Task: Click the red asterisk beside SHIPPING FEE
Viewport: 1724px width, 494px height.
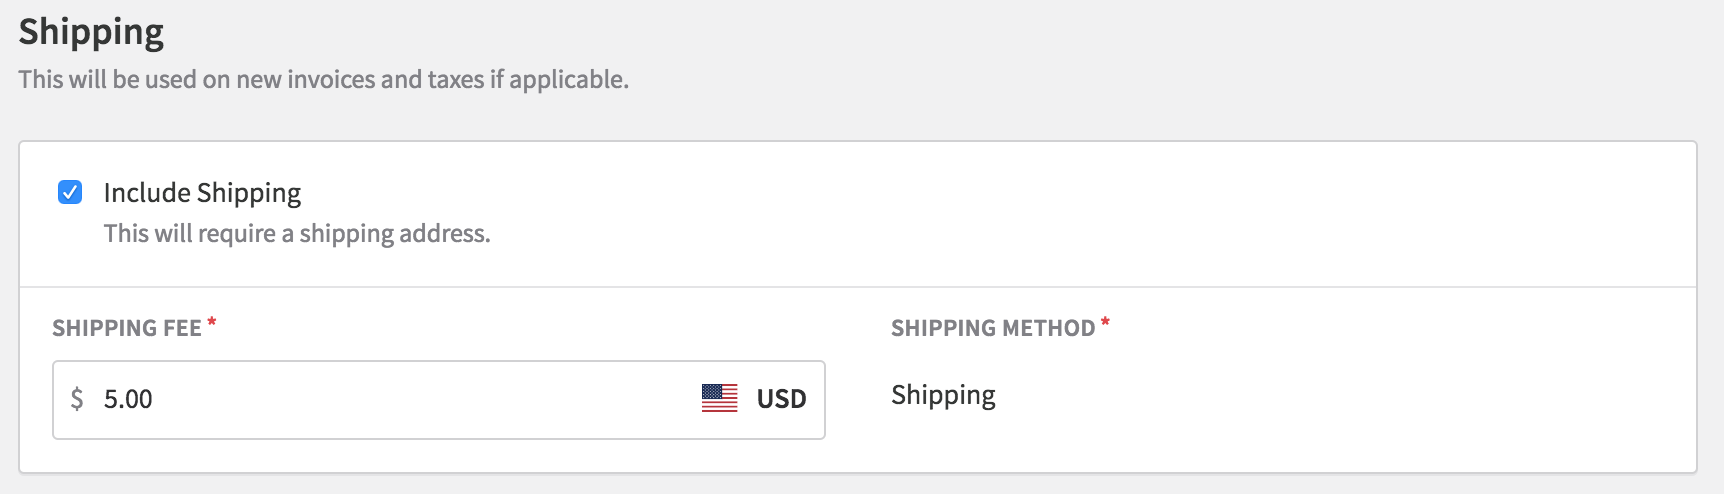Action: [x=212, y=323]
